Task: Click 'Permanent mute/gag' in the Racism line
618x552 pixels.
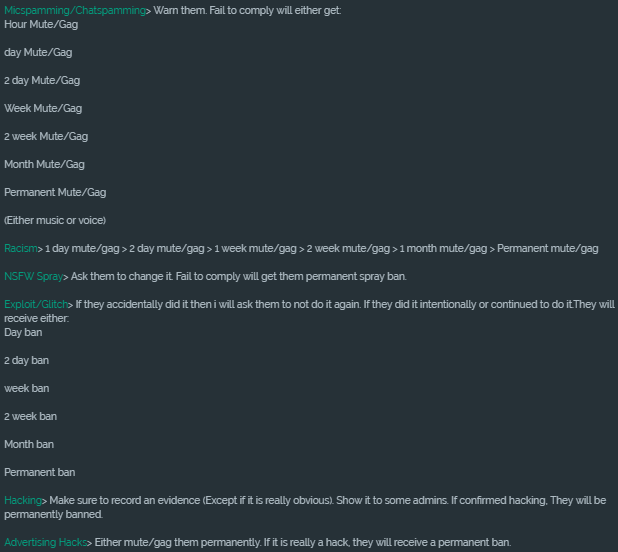Action: coord(548,249)
